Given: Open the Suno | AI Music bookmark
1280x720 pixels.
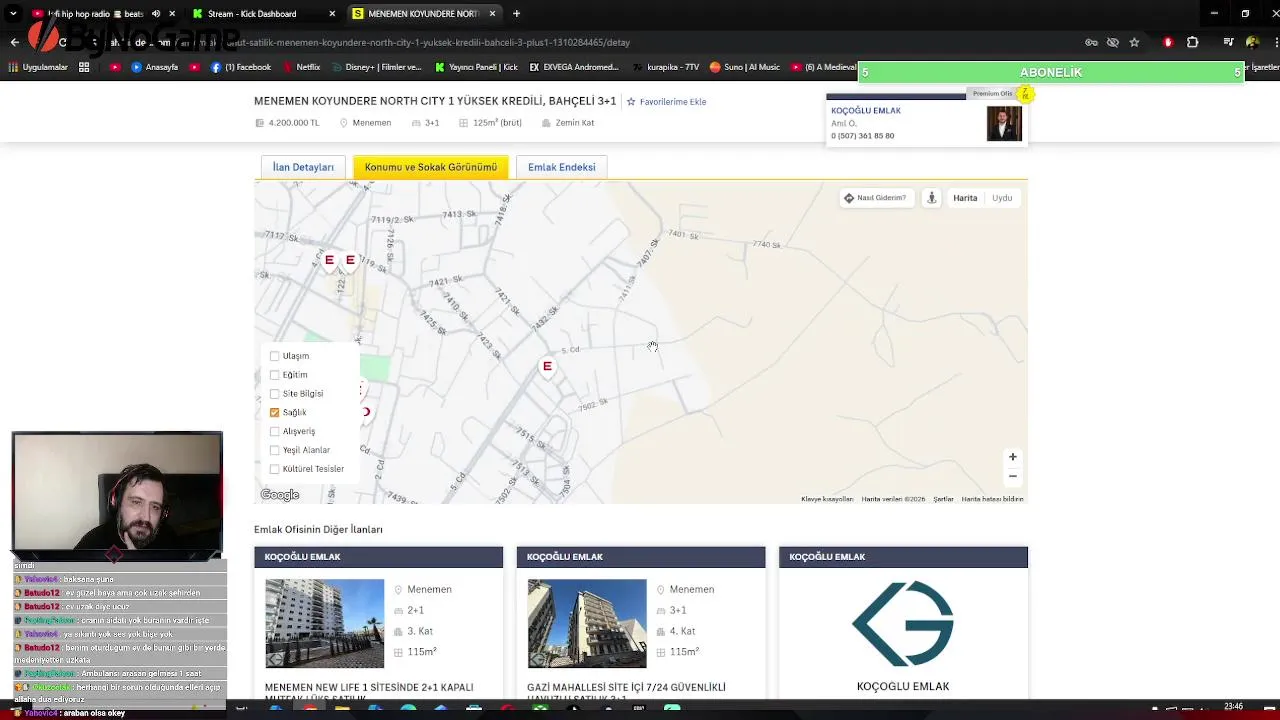Looking at the screenshot, I should tap(744, 67).
